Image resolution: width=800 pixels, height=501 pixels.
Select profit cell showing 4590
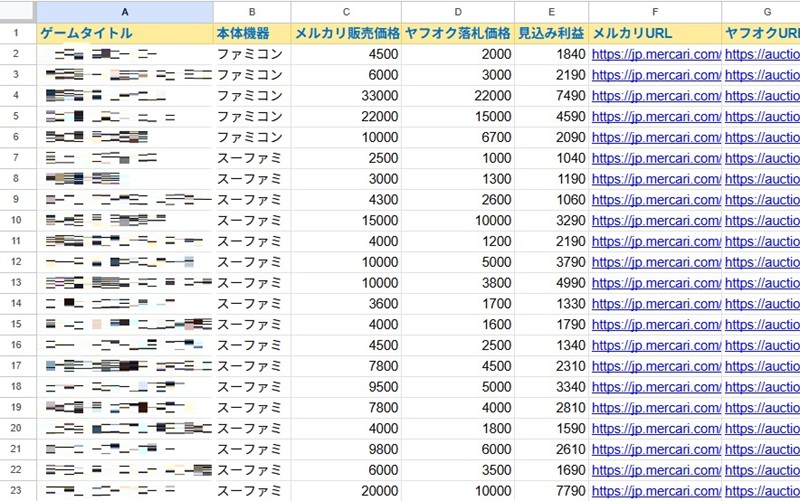[x=552, y=116]
